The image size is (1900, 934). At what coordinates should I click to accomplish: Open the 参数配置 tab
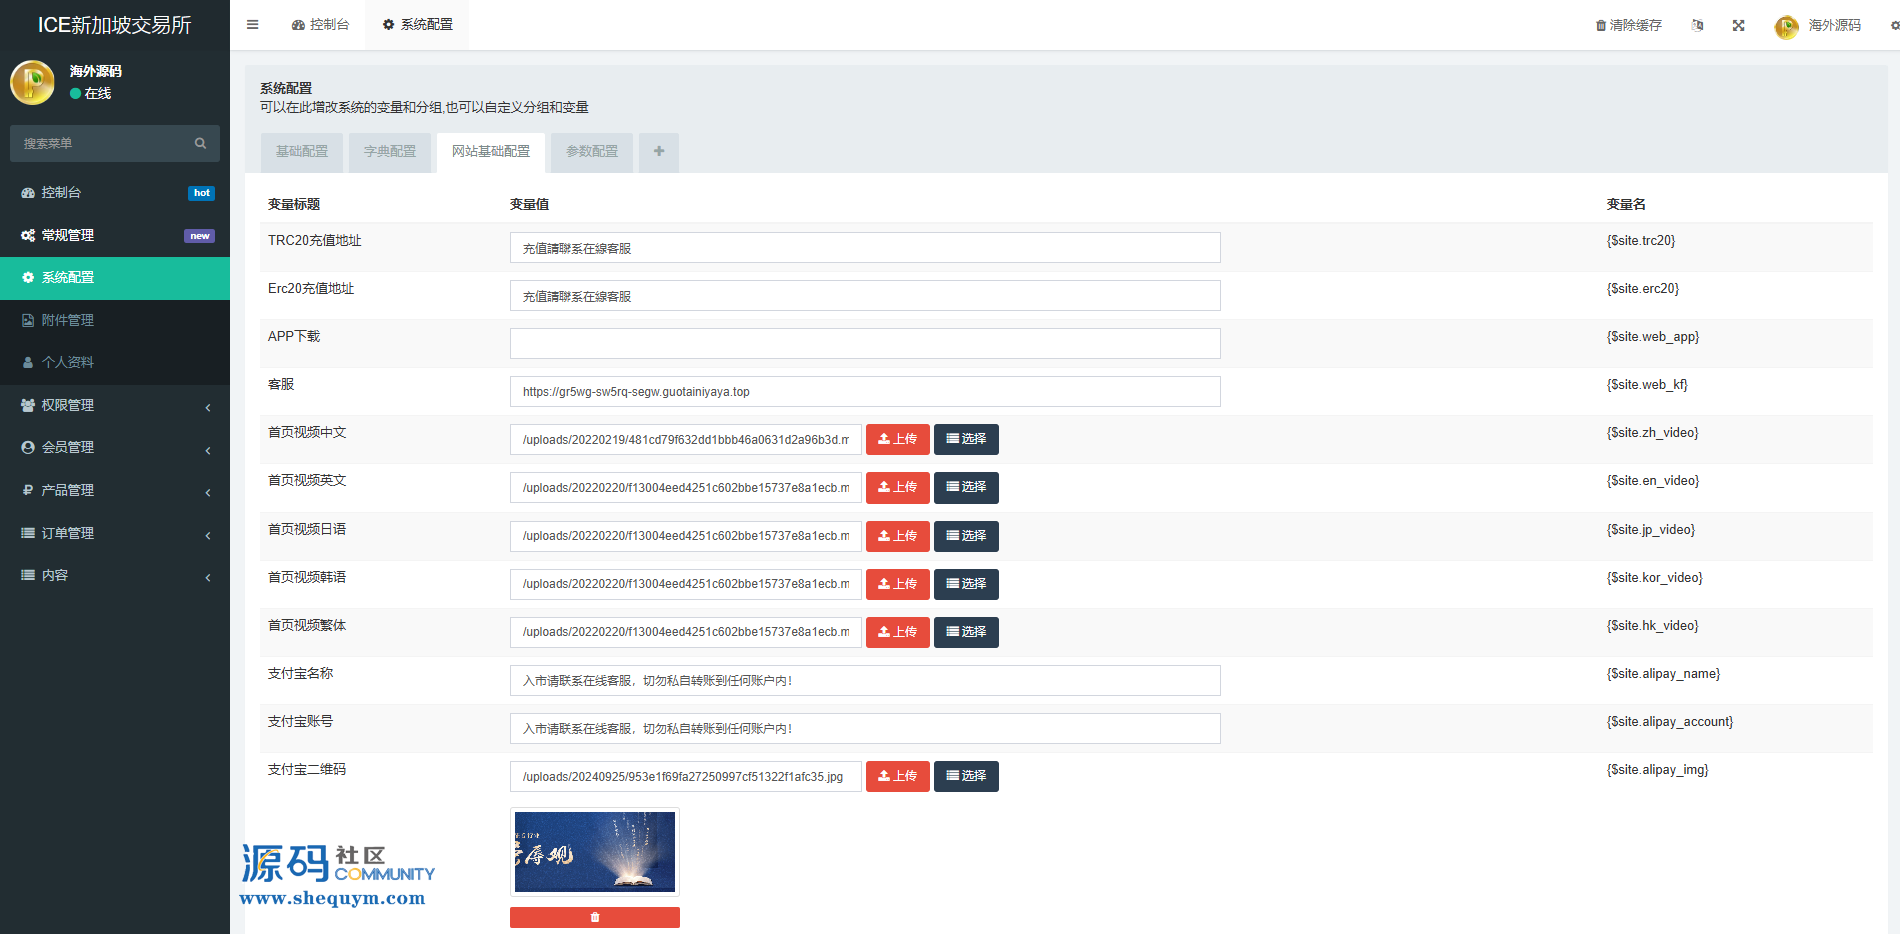click(x=592, y=152)
